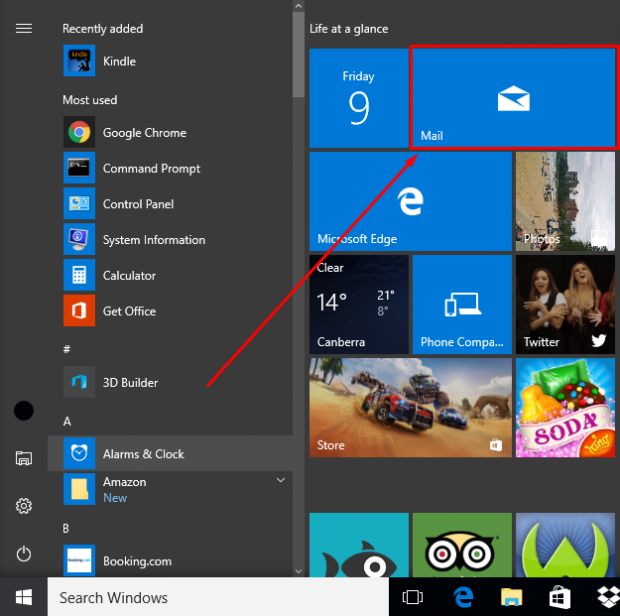
Task: Open the Microsoft Edge tile
Action: click(410, 201)
